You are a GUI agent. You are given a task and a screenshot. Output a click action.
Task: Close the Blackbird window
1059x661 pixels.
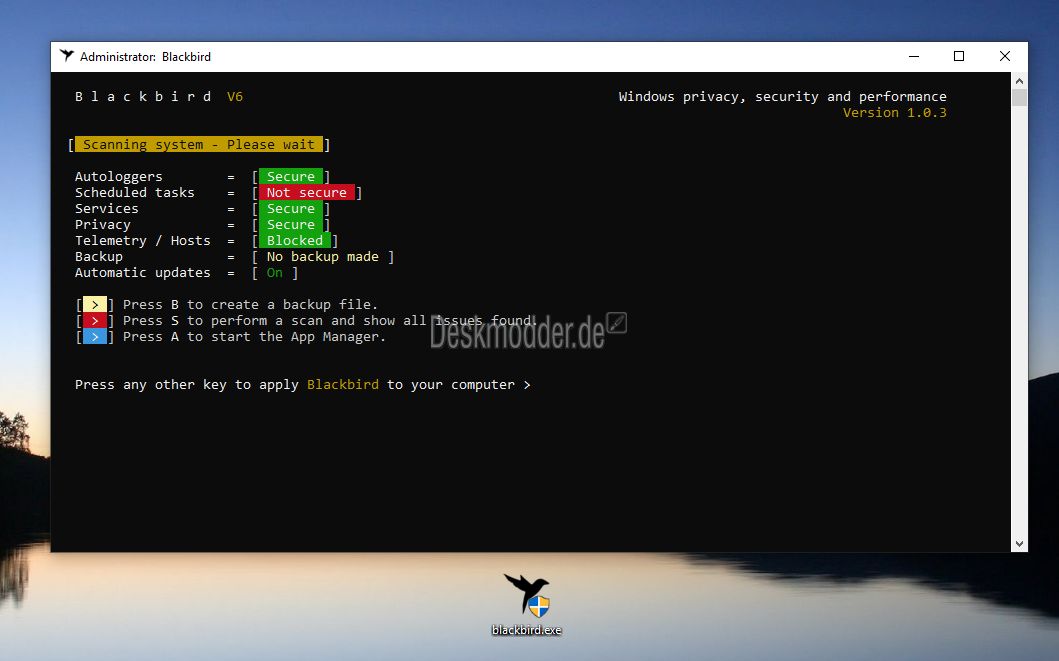[1005, 57]
